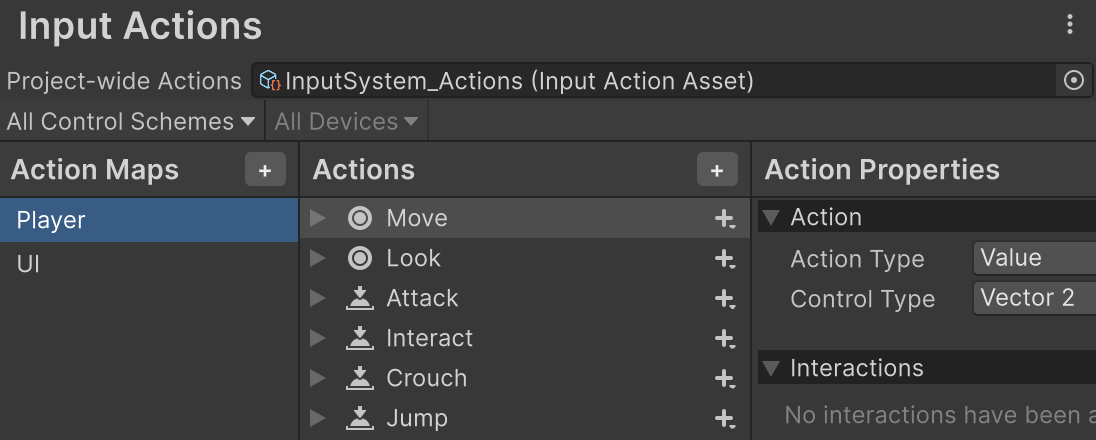Add binding to the Attack action
Screen dimensions: 1096x440
[x=725, y=299]
